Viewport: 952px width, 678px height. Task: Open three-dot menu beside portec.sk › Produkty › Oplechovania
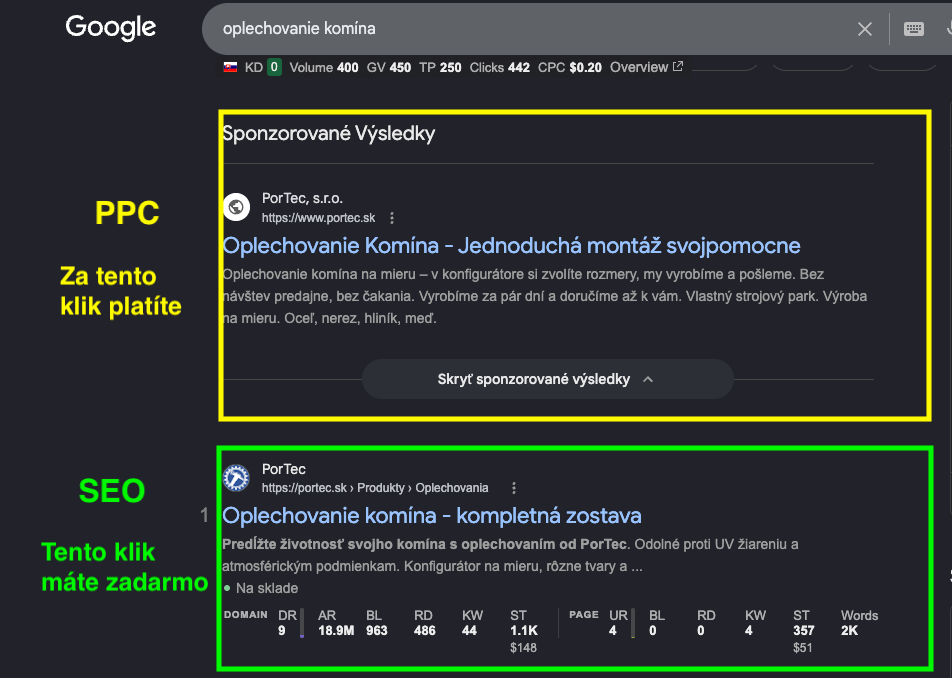pyautogui.click(x=514, y=488)
